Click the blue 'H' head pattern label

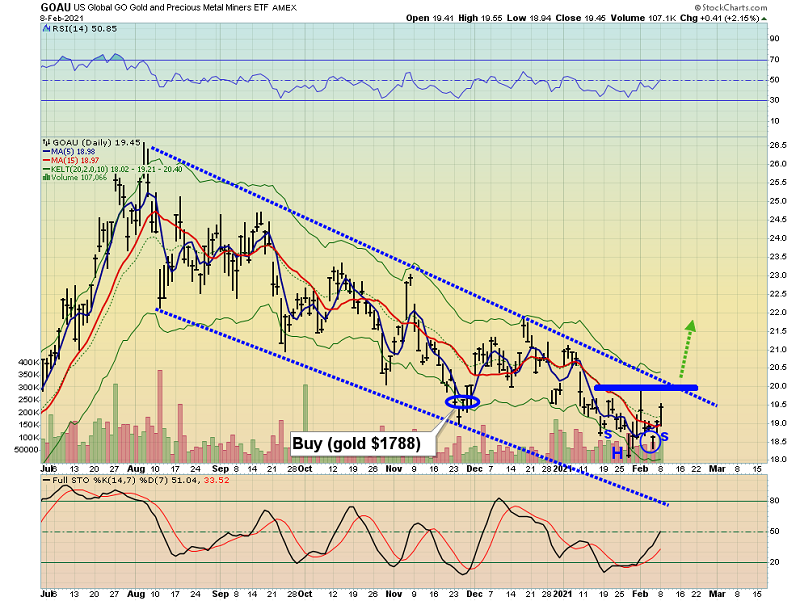[x=618, y=453]
